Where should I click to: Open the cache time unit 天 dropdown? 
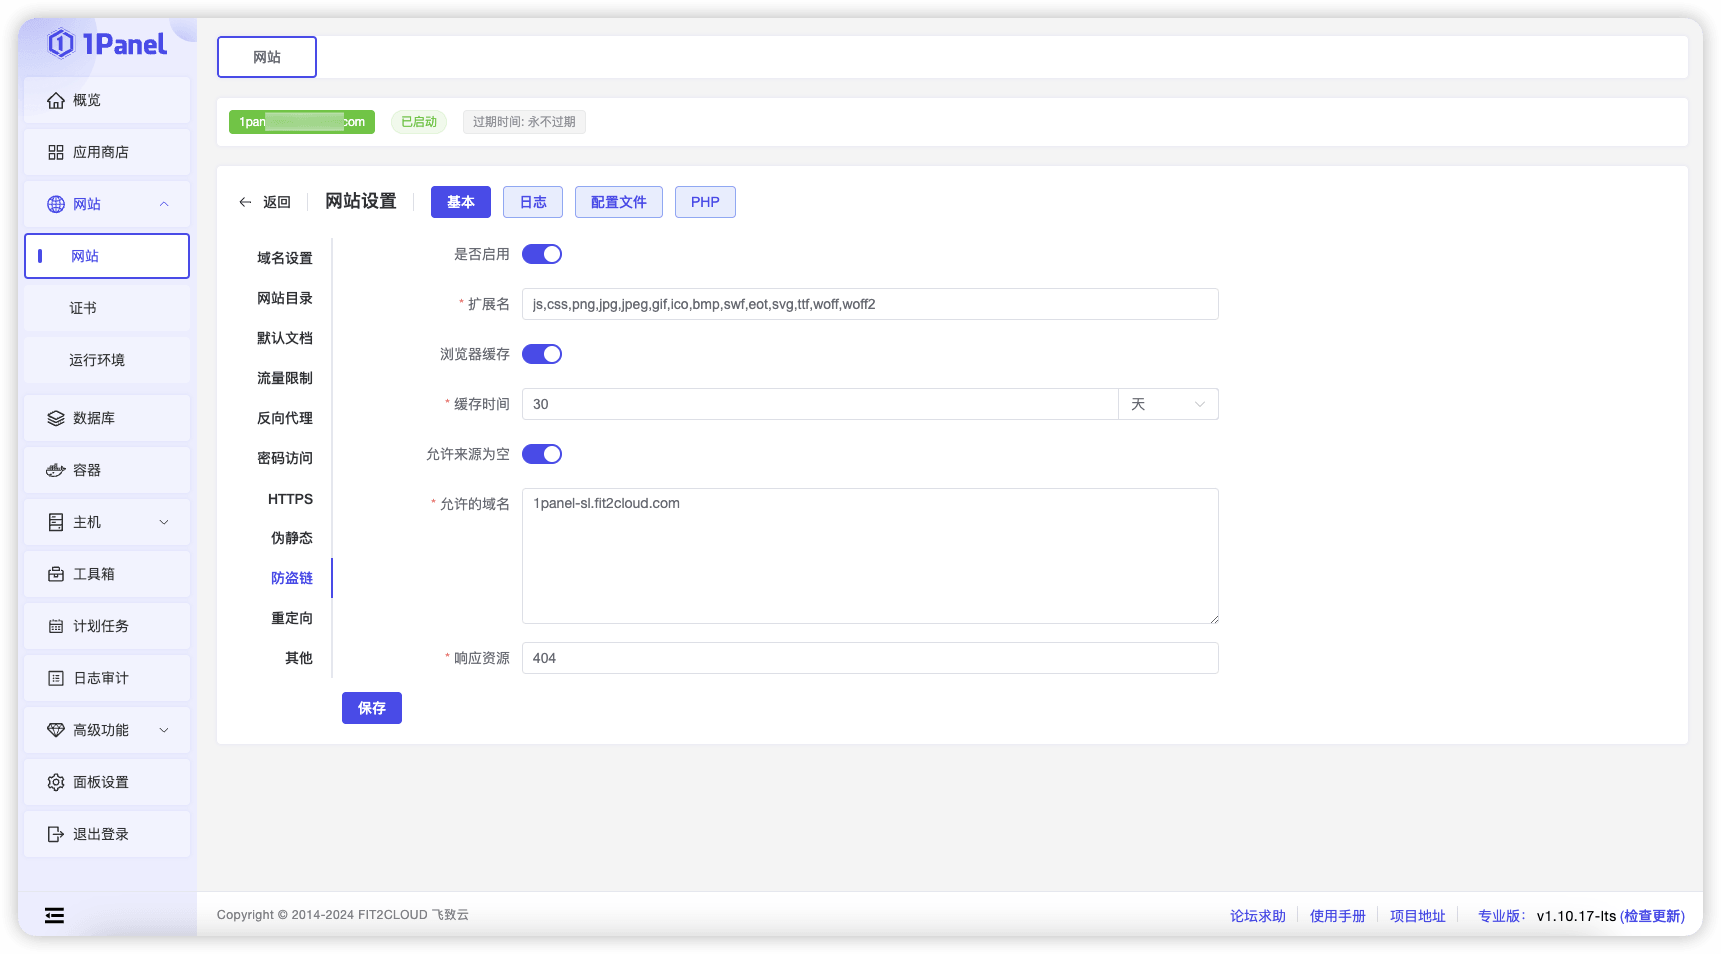pos(1166,404)
